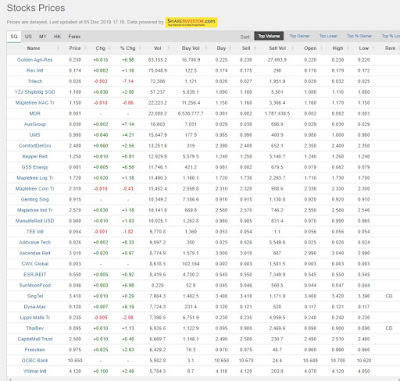The height and width of the screenshot is (381, 400).
Task: Sort table by the Rem column header
Action: [x=390, y=48]
